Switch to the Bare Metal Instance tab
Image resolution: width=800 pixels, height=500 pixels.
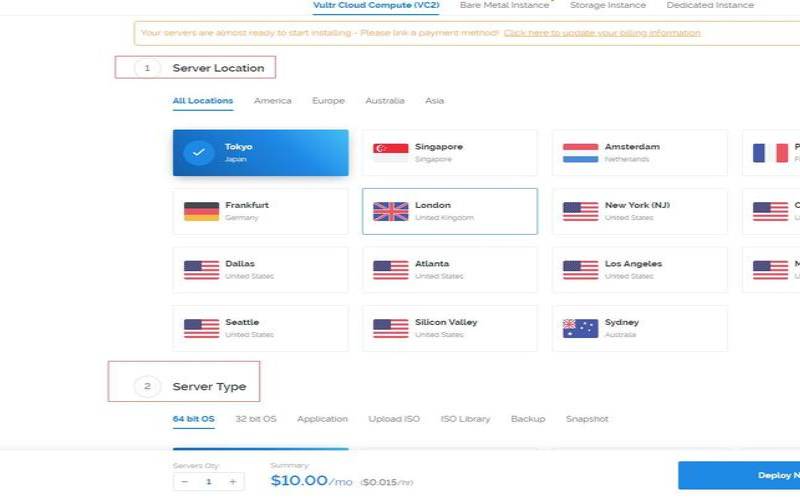[505, 5]
